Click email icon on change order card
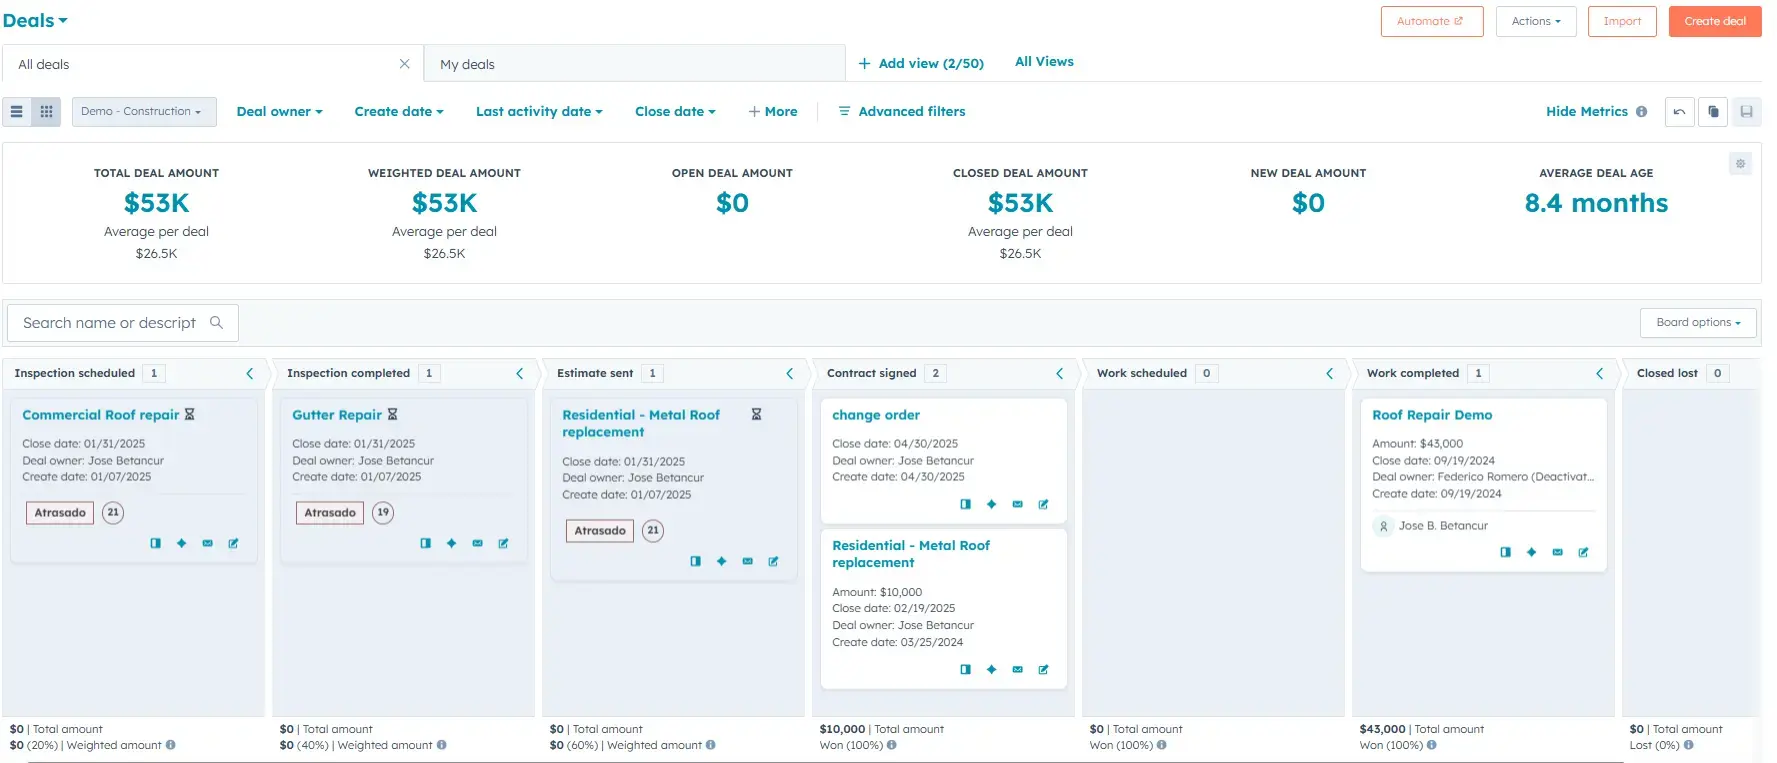The image size is (1777, 763). 1017,504
